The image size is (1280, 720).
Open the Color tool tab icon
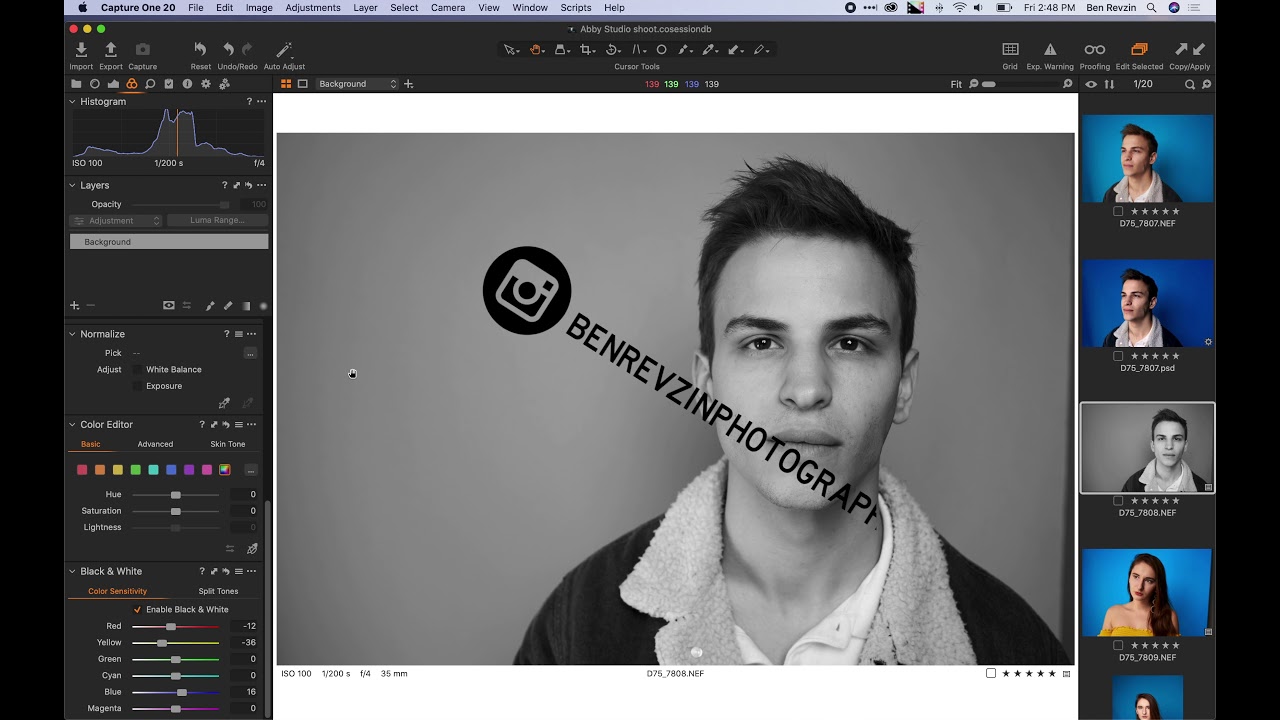click(131, 84)
